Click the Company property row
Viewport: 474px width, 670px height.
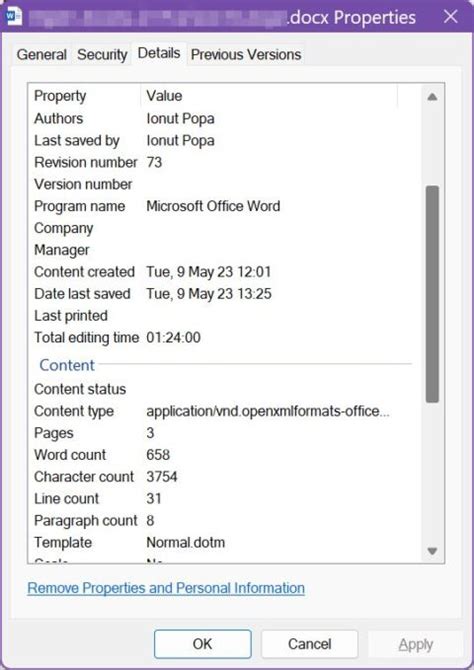point(224,228)
